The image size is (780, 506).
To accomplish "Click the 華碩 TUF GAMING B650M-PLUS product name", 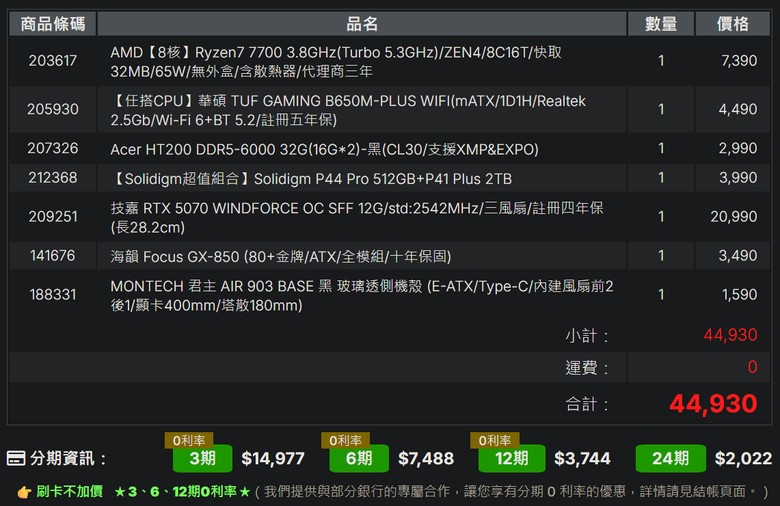I will click(348, 110).
